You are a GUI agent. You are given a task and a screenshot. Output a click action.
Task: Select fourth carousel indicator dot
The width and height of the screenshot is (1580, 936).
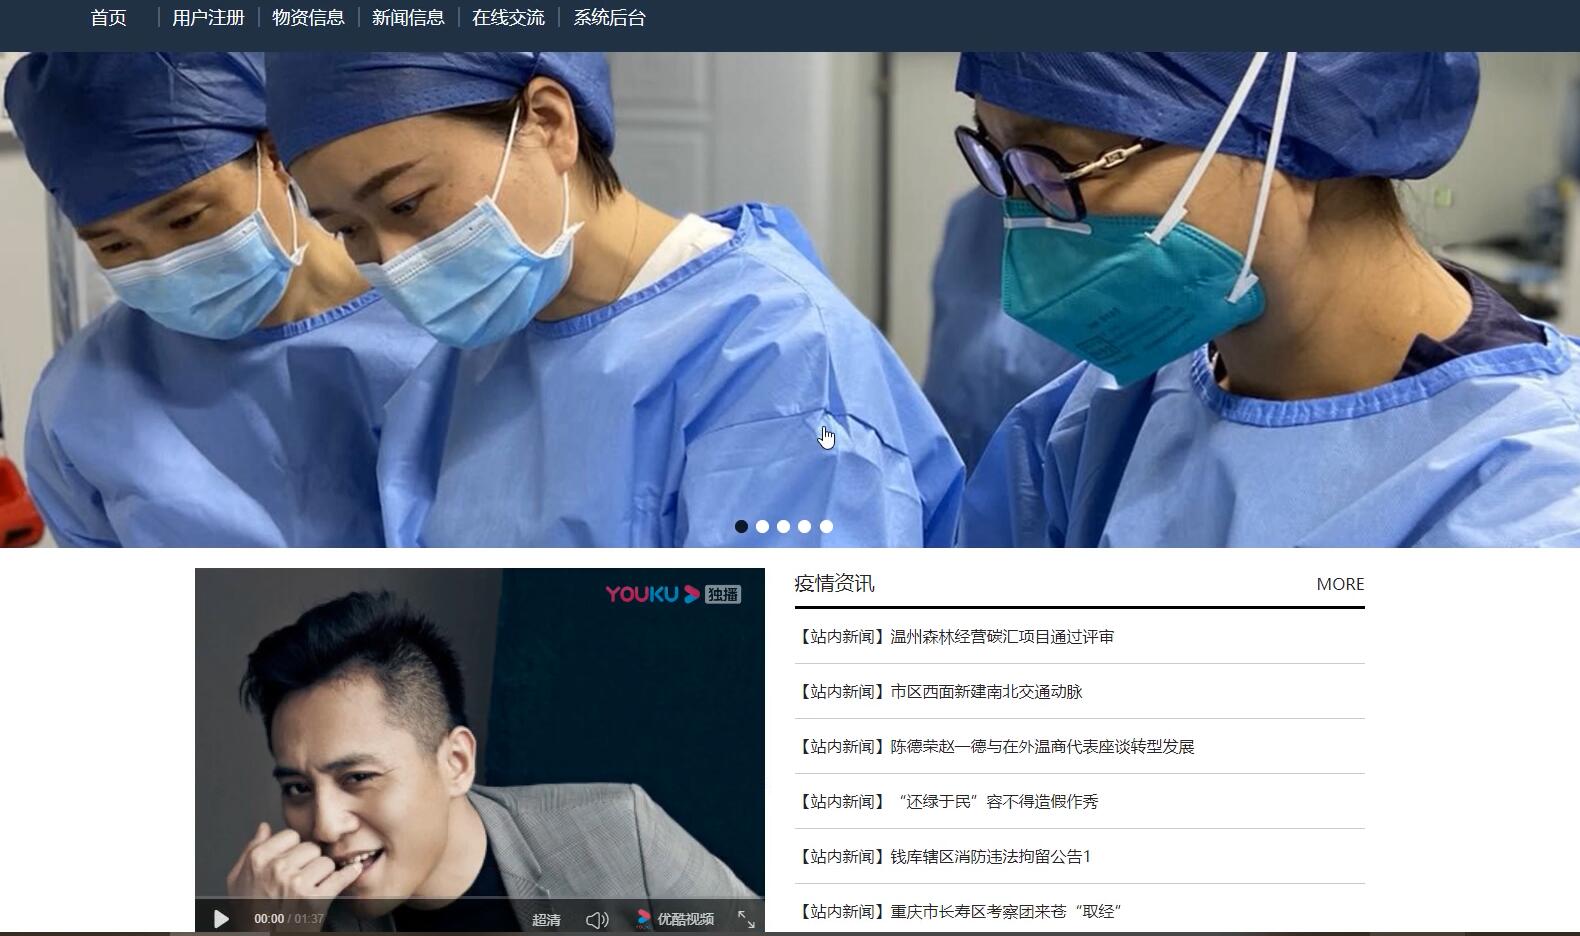click(x=804, y=526)
